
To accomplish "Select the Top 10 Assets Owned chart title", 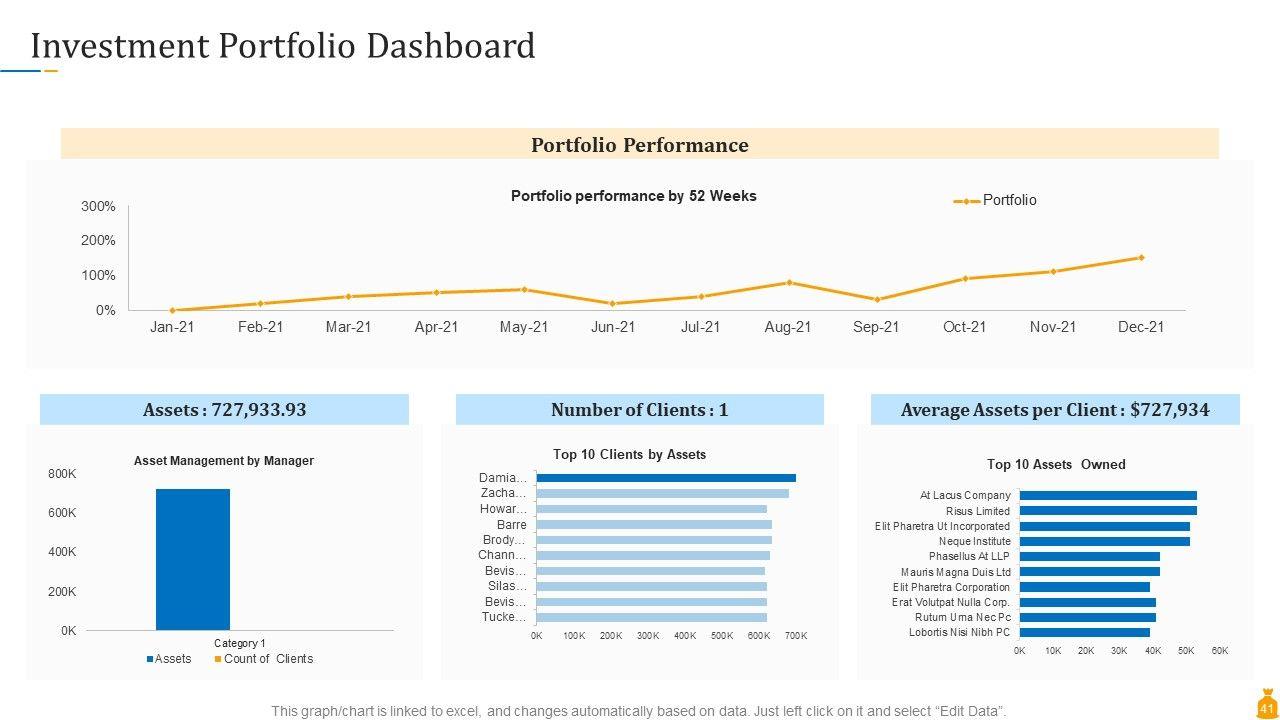I will (1056, 464).
